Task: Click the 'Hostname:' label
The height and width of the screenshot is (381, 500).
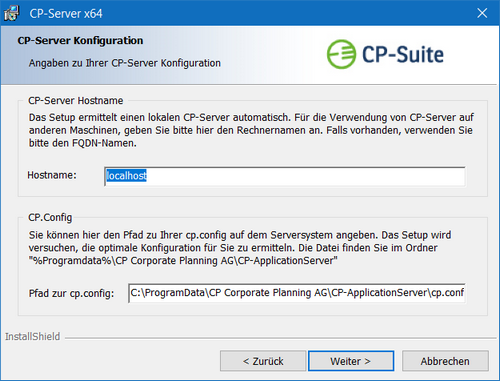Action: pos(52,175)
